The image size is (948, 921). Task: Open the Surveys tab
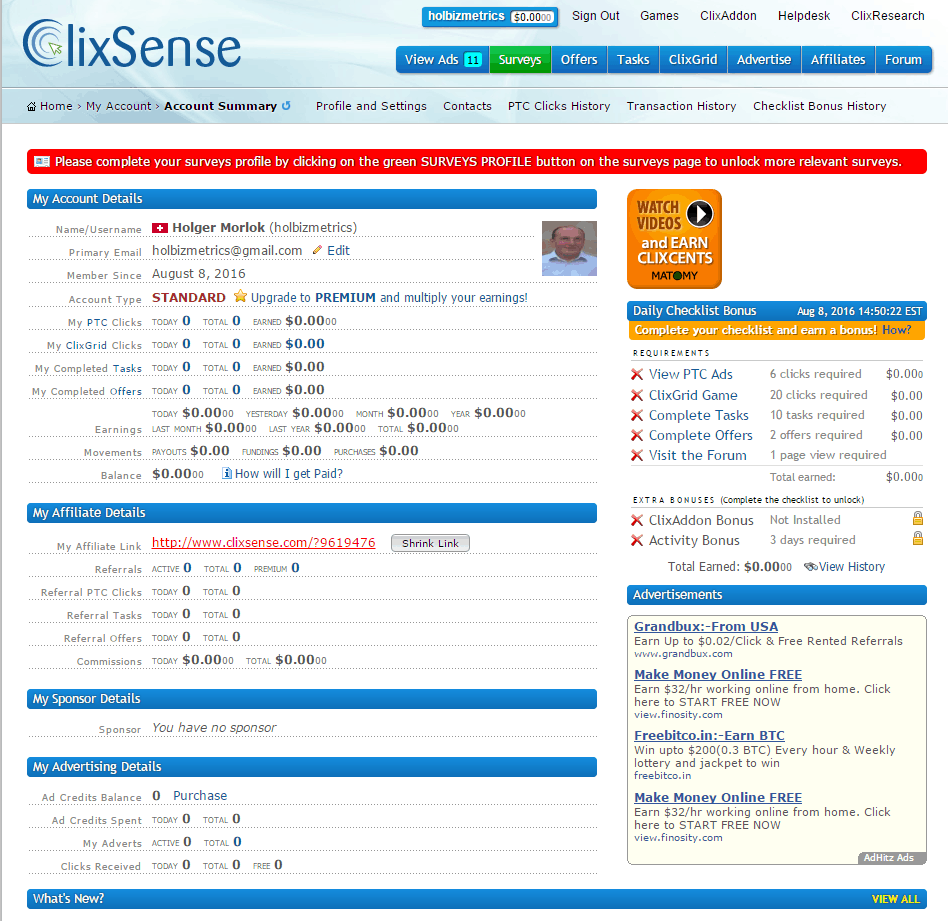(x=520, y=59)
